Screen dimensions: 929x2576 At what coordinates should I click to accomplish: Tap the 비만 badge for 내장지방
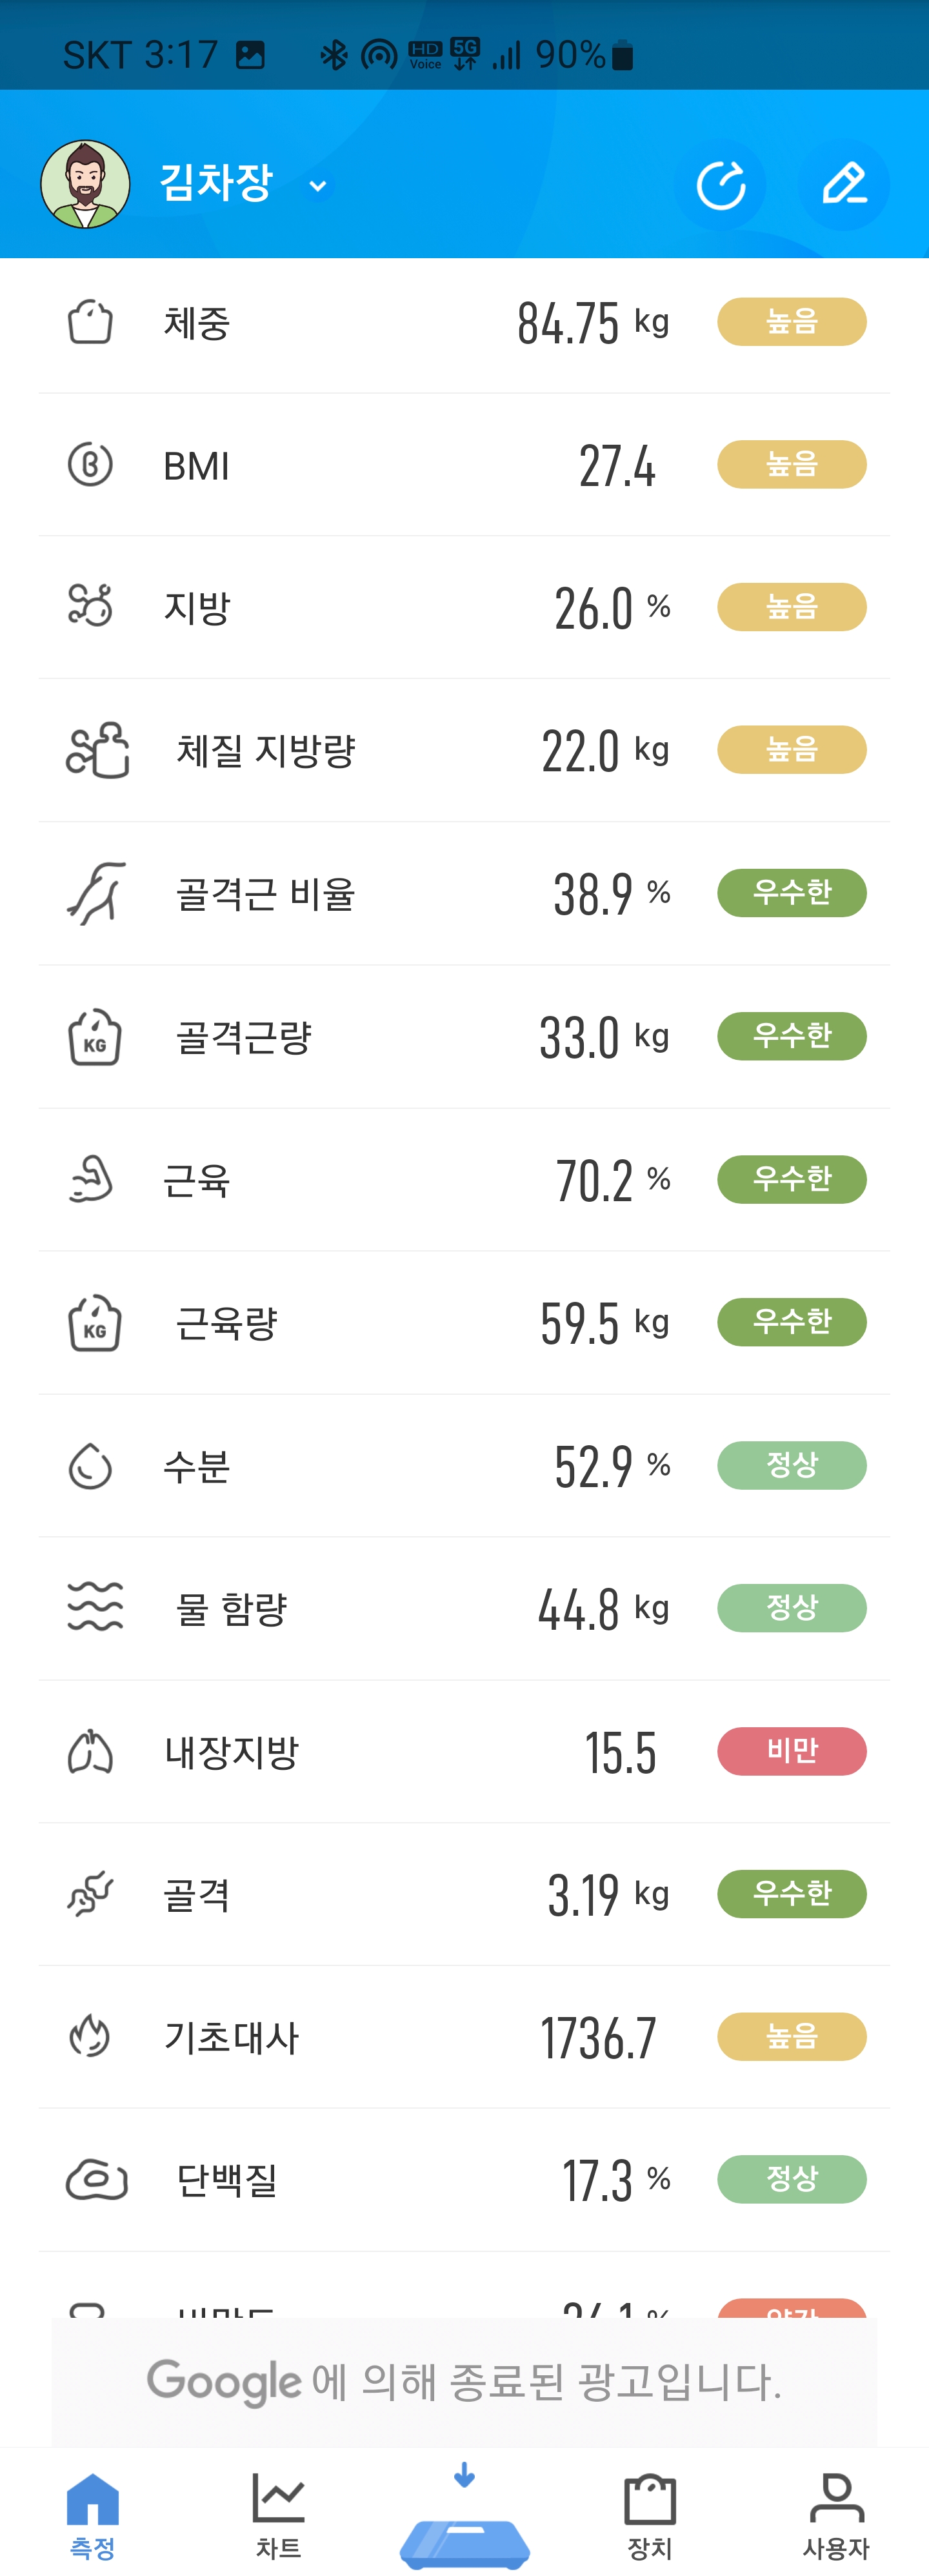coord(791,1751)
